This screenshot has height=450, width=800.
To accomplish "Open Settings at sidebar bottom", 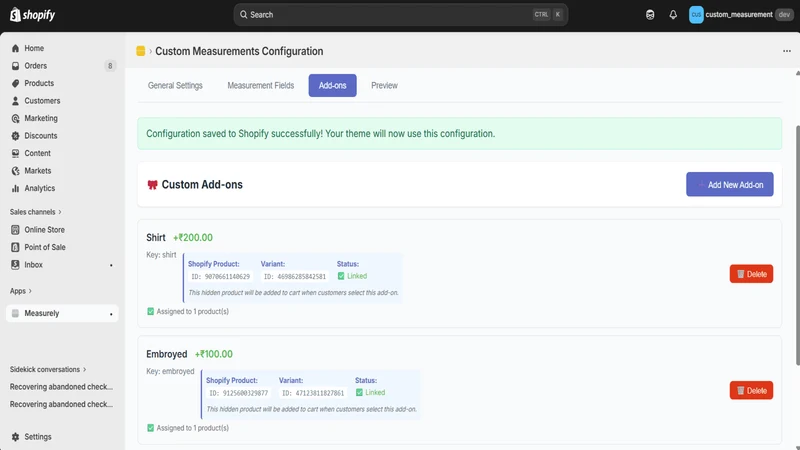I will point(38,437).
